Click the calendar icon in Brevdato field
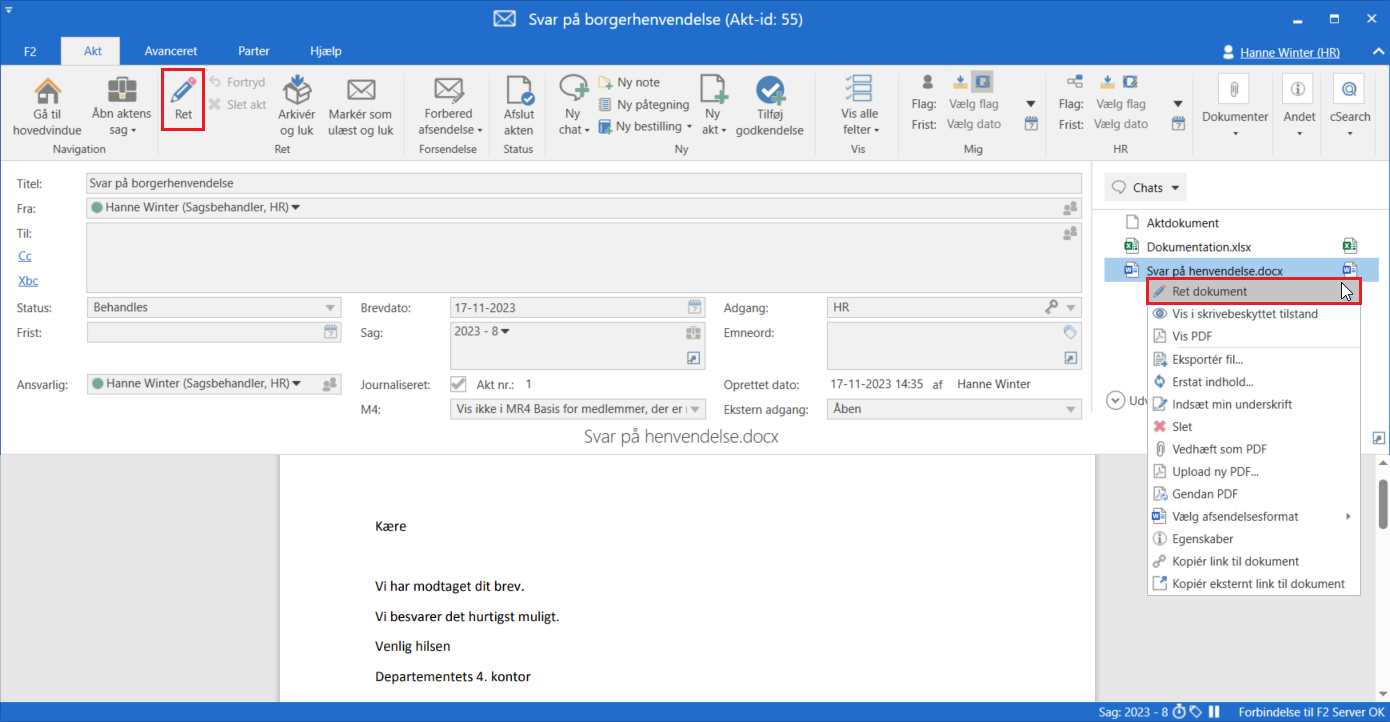 tap(695, 307)
